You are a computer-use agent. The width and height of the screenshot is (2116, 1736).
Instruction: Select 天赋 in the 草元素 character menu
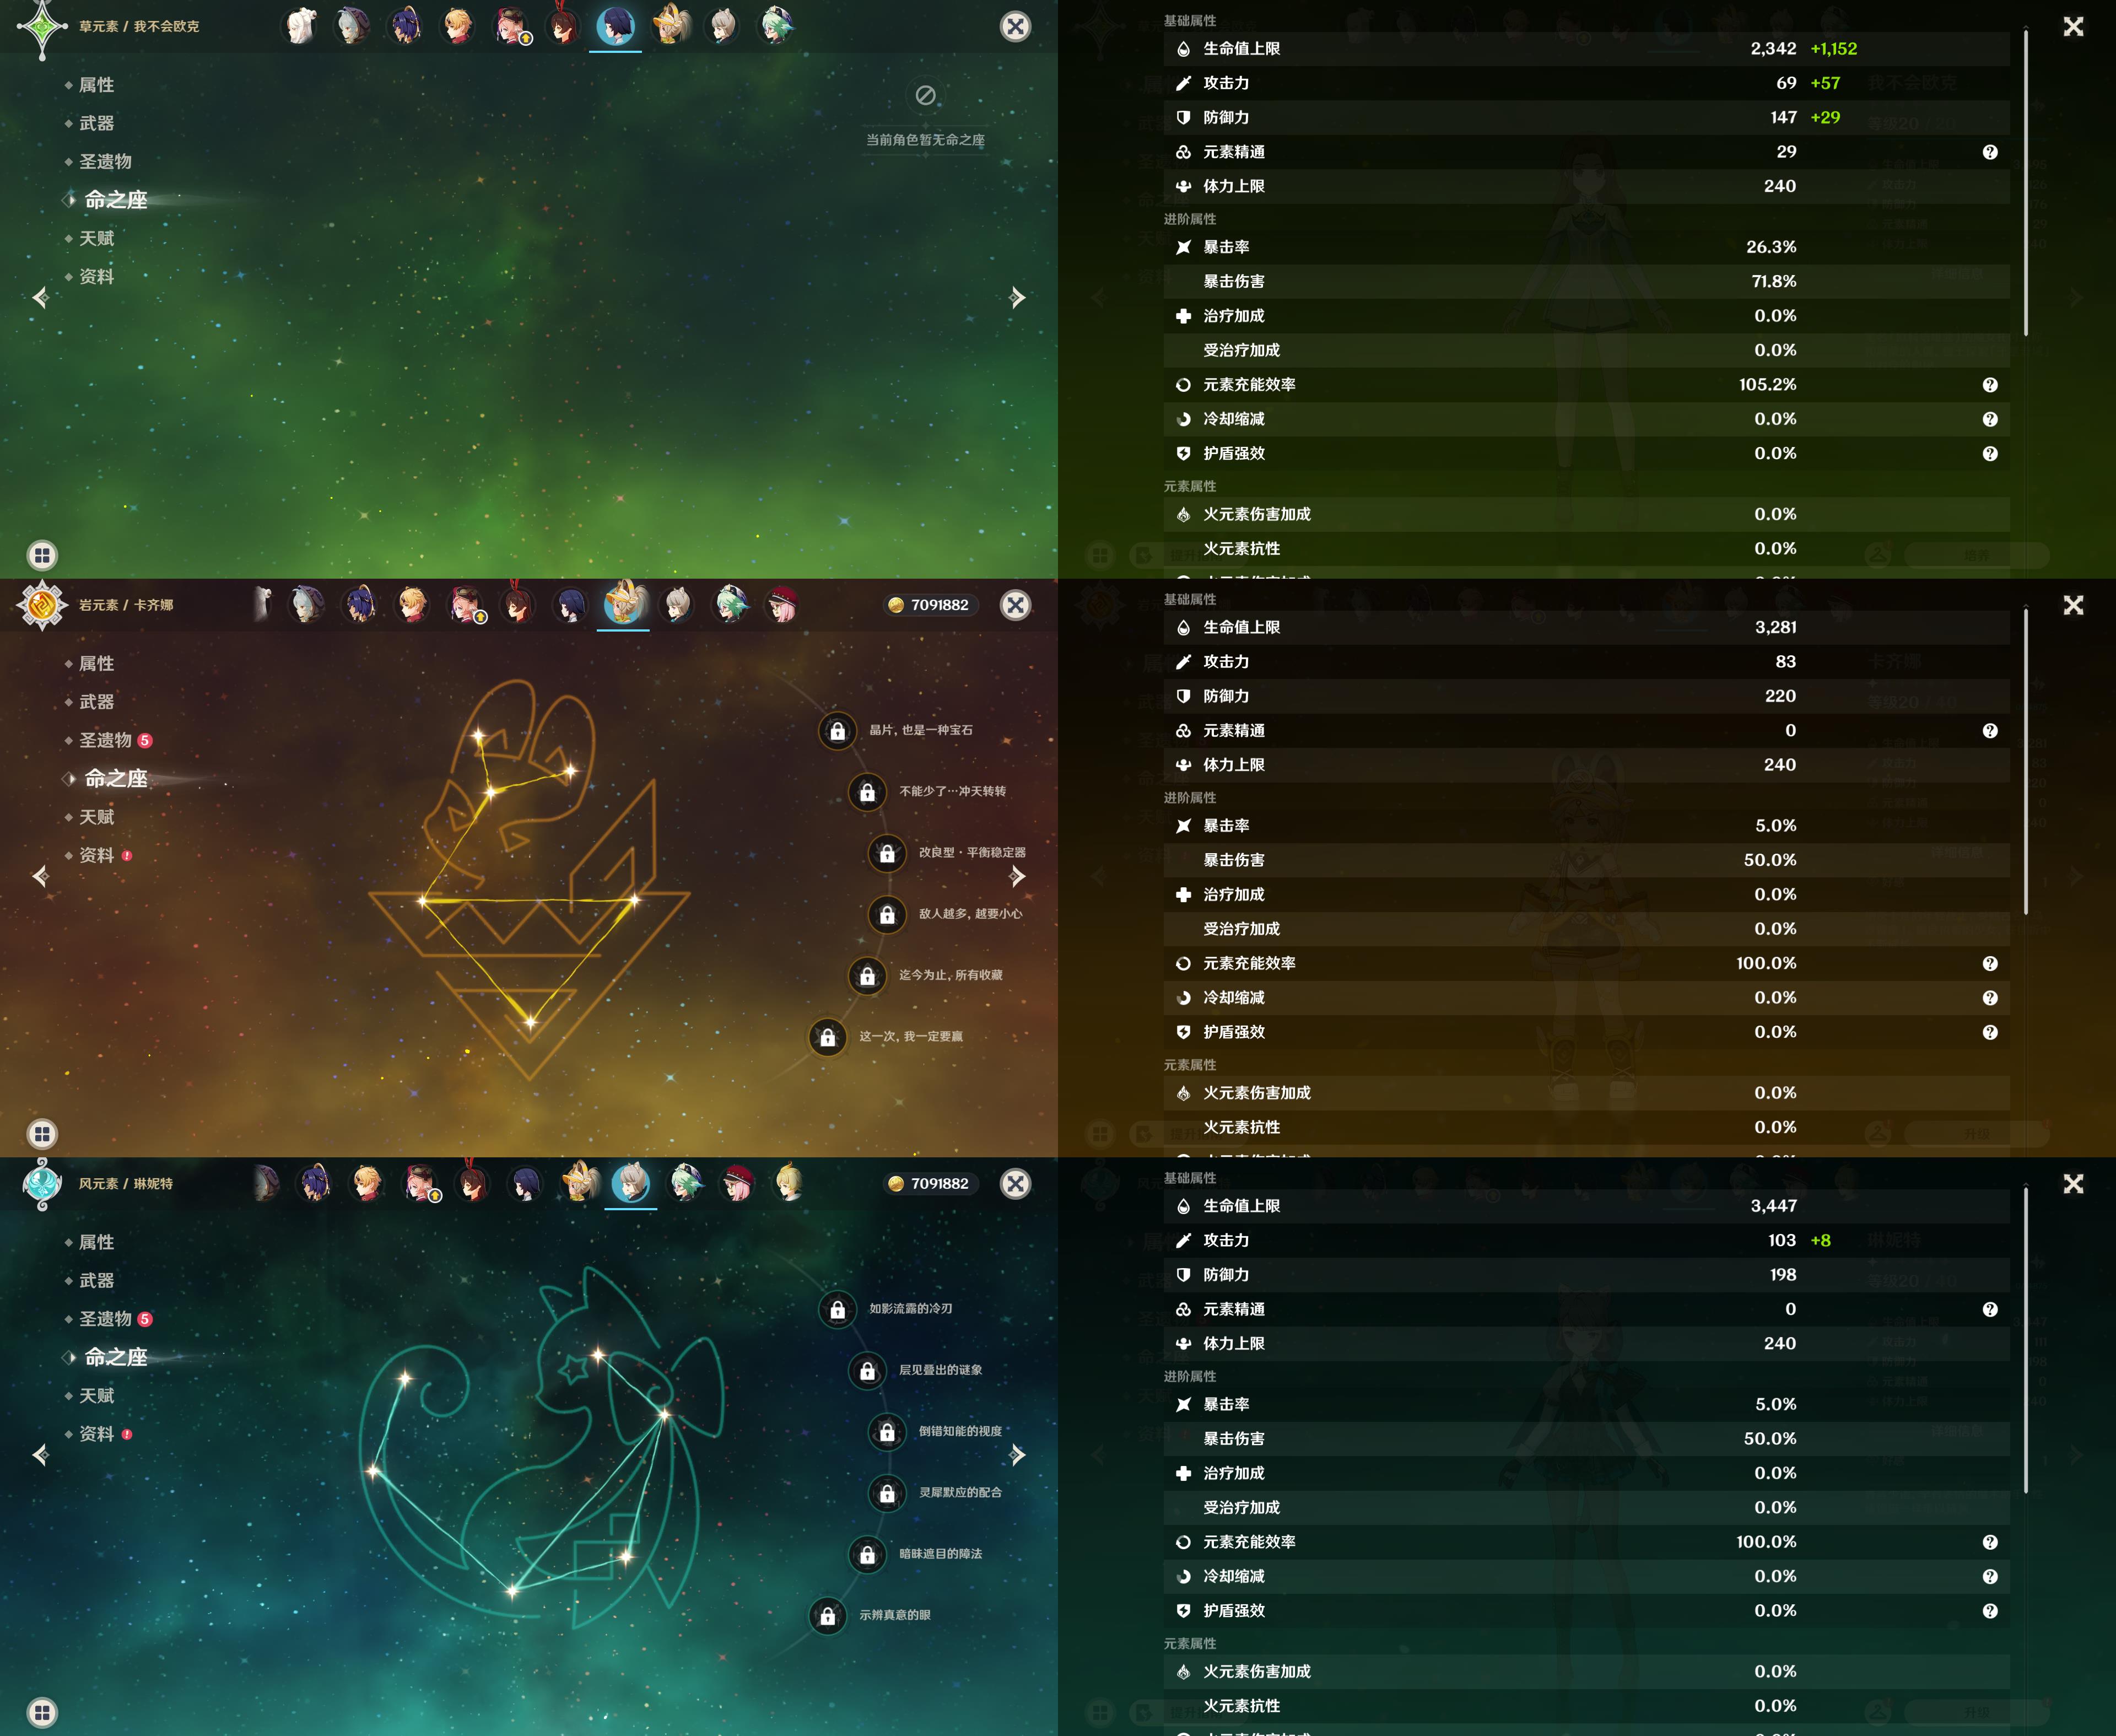(x=96, y=238)
